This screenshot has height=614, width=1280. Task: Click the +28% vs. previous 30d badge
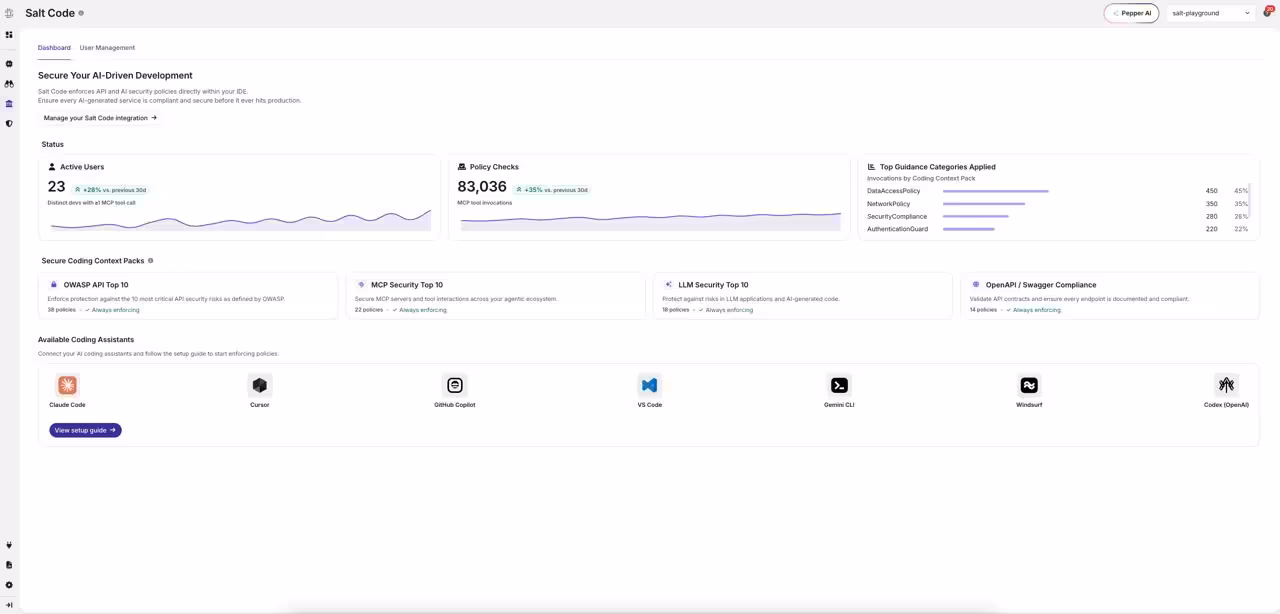[x=110, y=190]
